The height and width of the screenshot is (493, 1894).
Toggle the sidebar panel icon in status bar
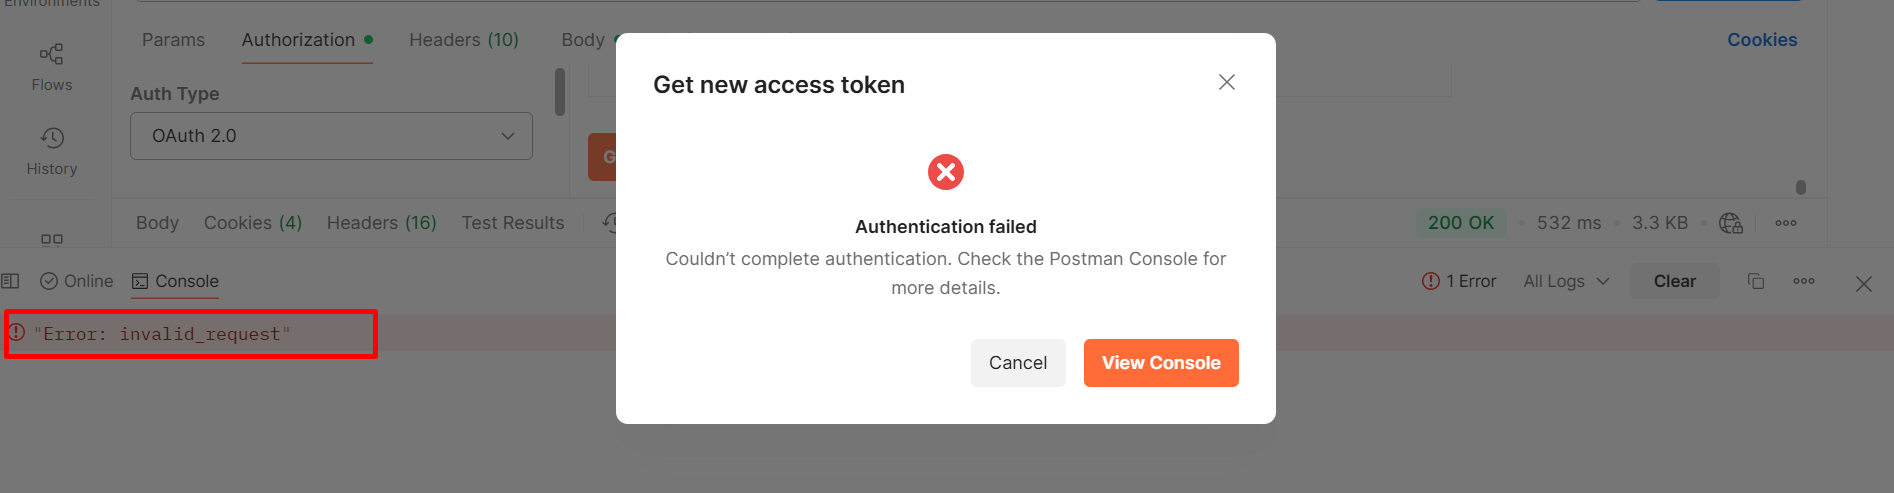(11, 281)
